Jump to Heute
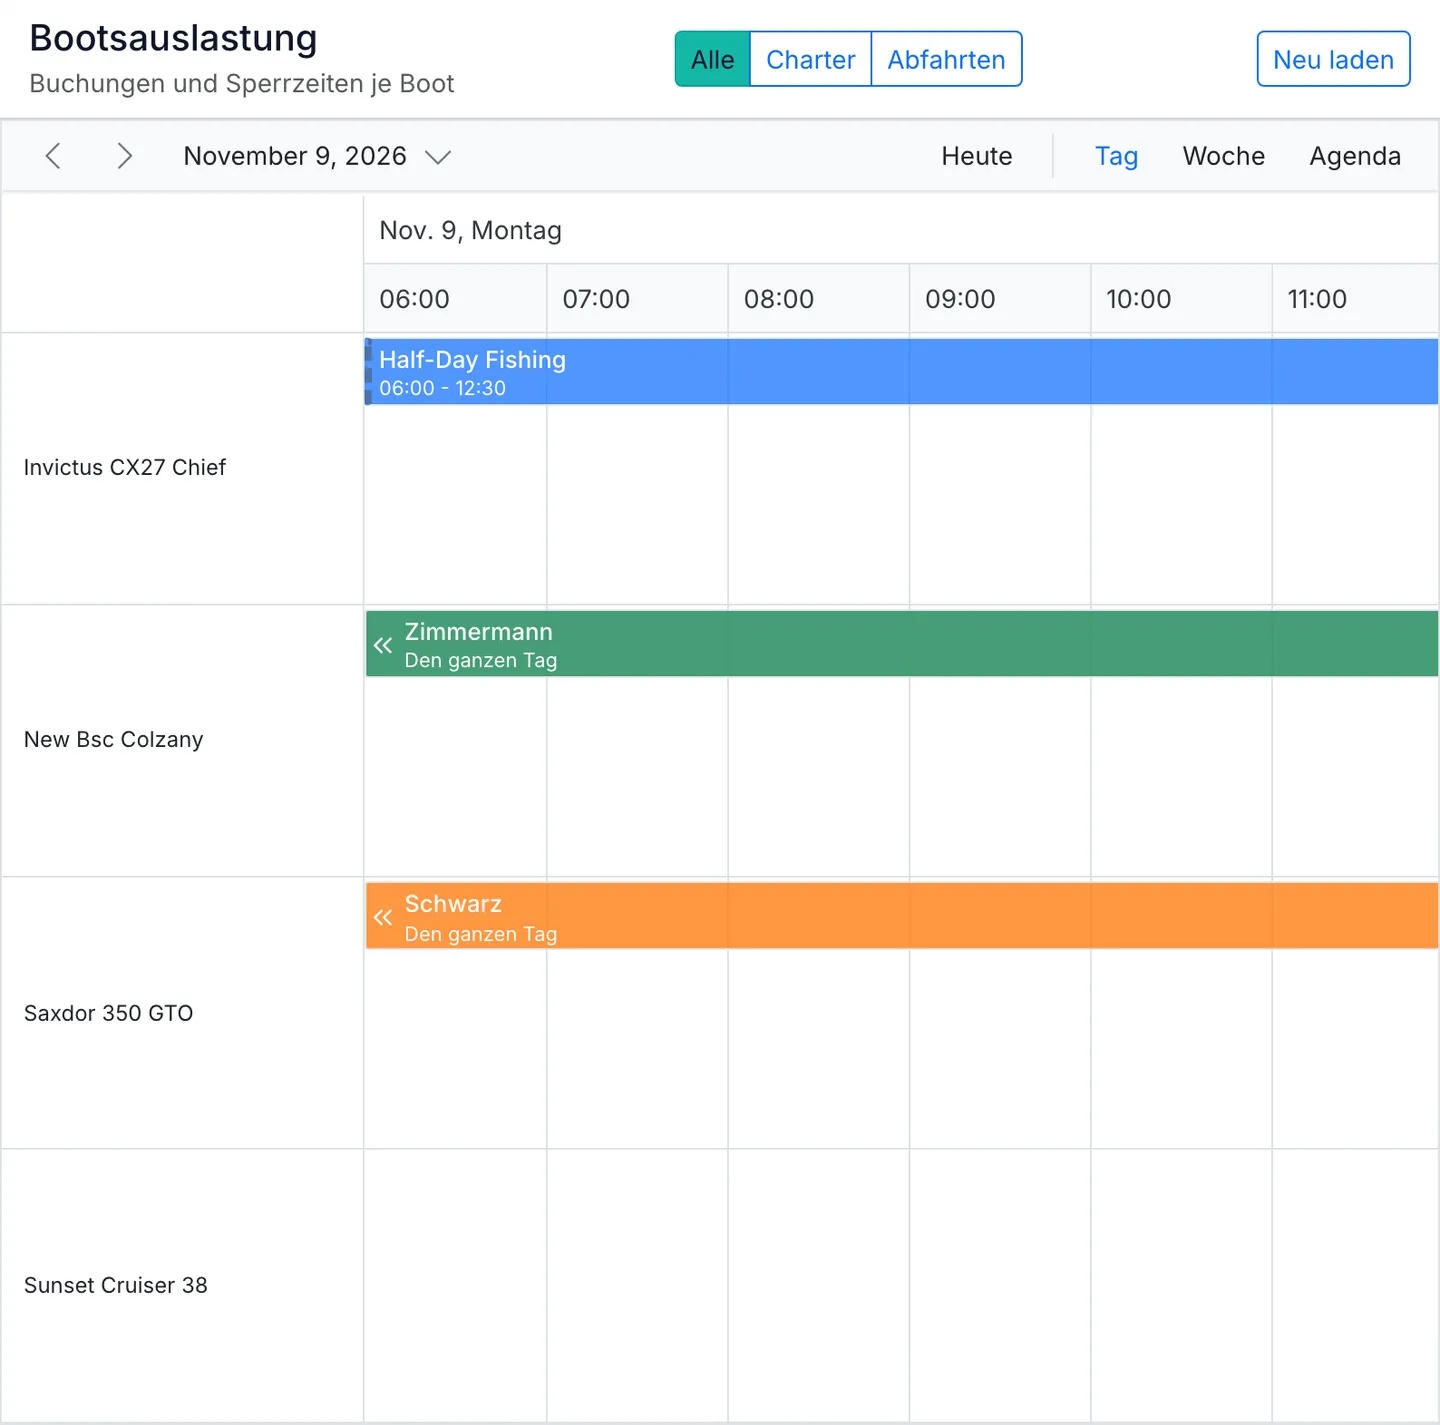Image resolution: width=1440 pixels, height=1425 pixels. [977, 156]
